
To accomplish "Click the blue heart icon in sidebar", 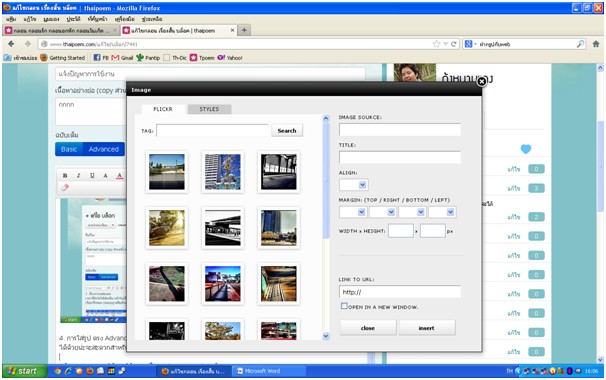I will pyautogui.click(x=526, y=149).
